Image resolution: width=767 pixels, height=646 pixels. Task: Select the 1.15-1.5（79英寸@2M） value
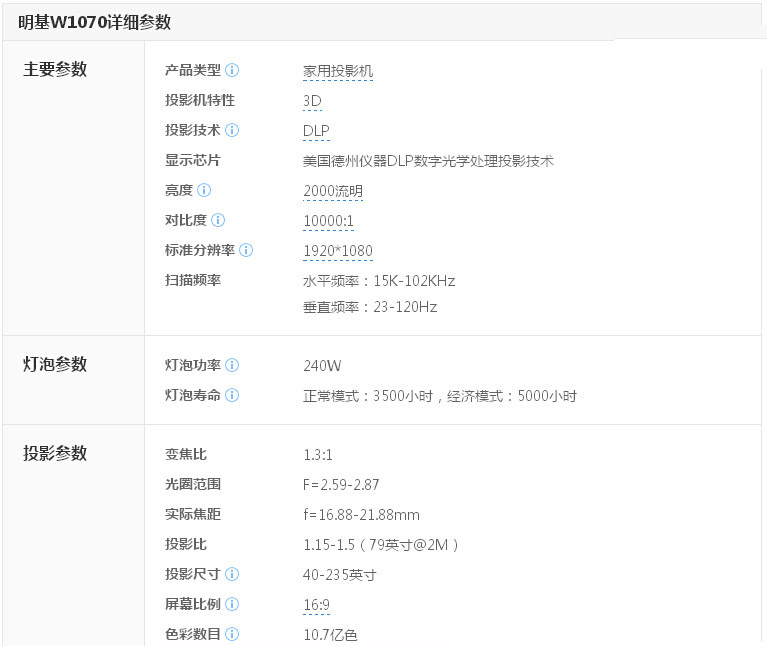tap(381, 545)
